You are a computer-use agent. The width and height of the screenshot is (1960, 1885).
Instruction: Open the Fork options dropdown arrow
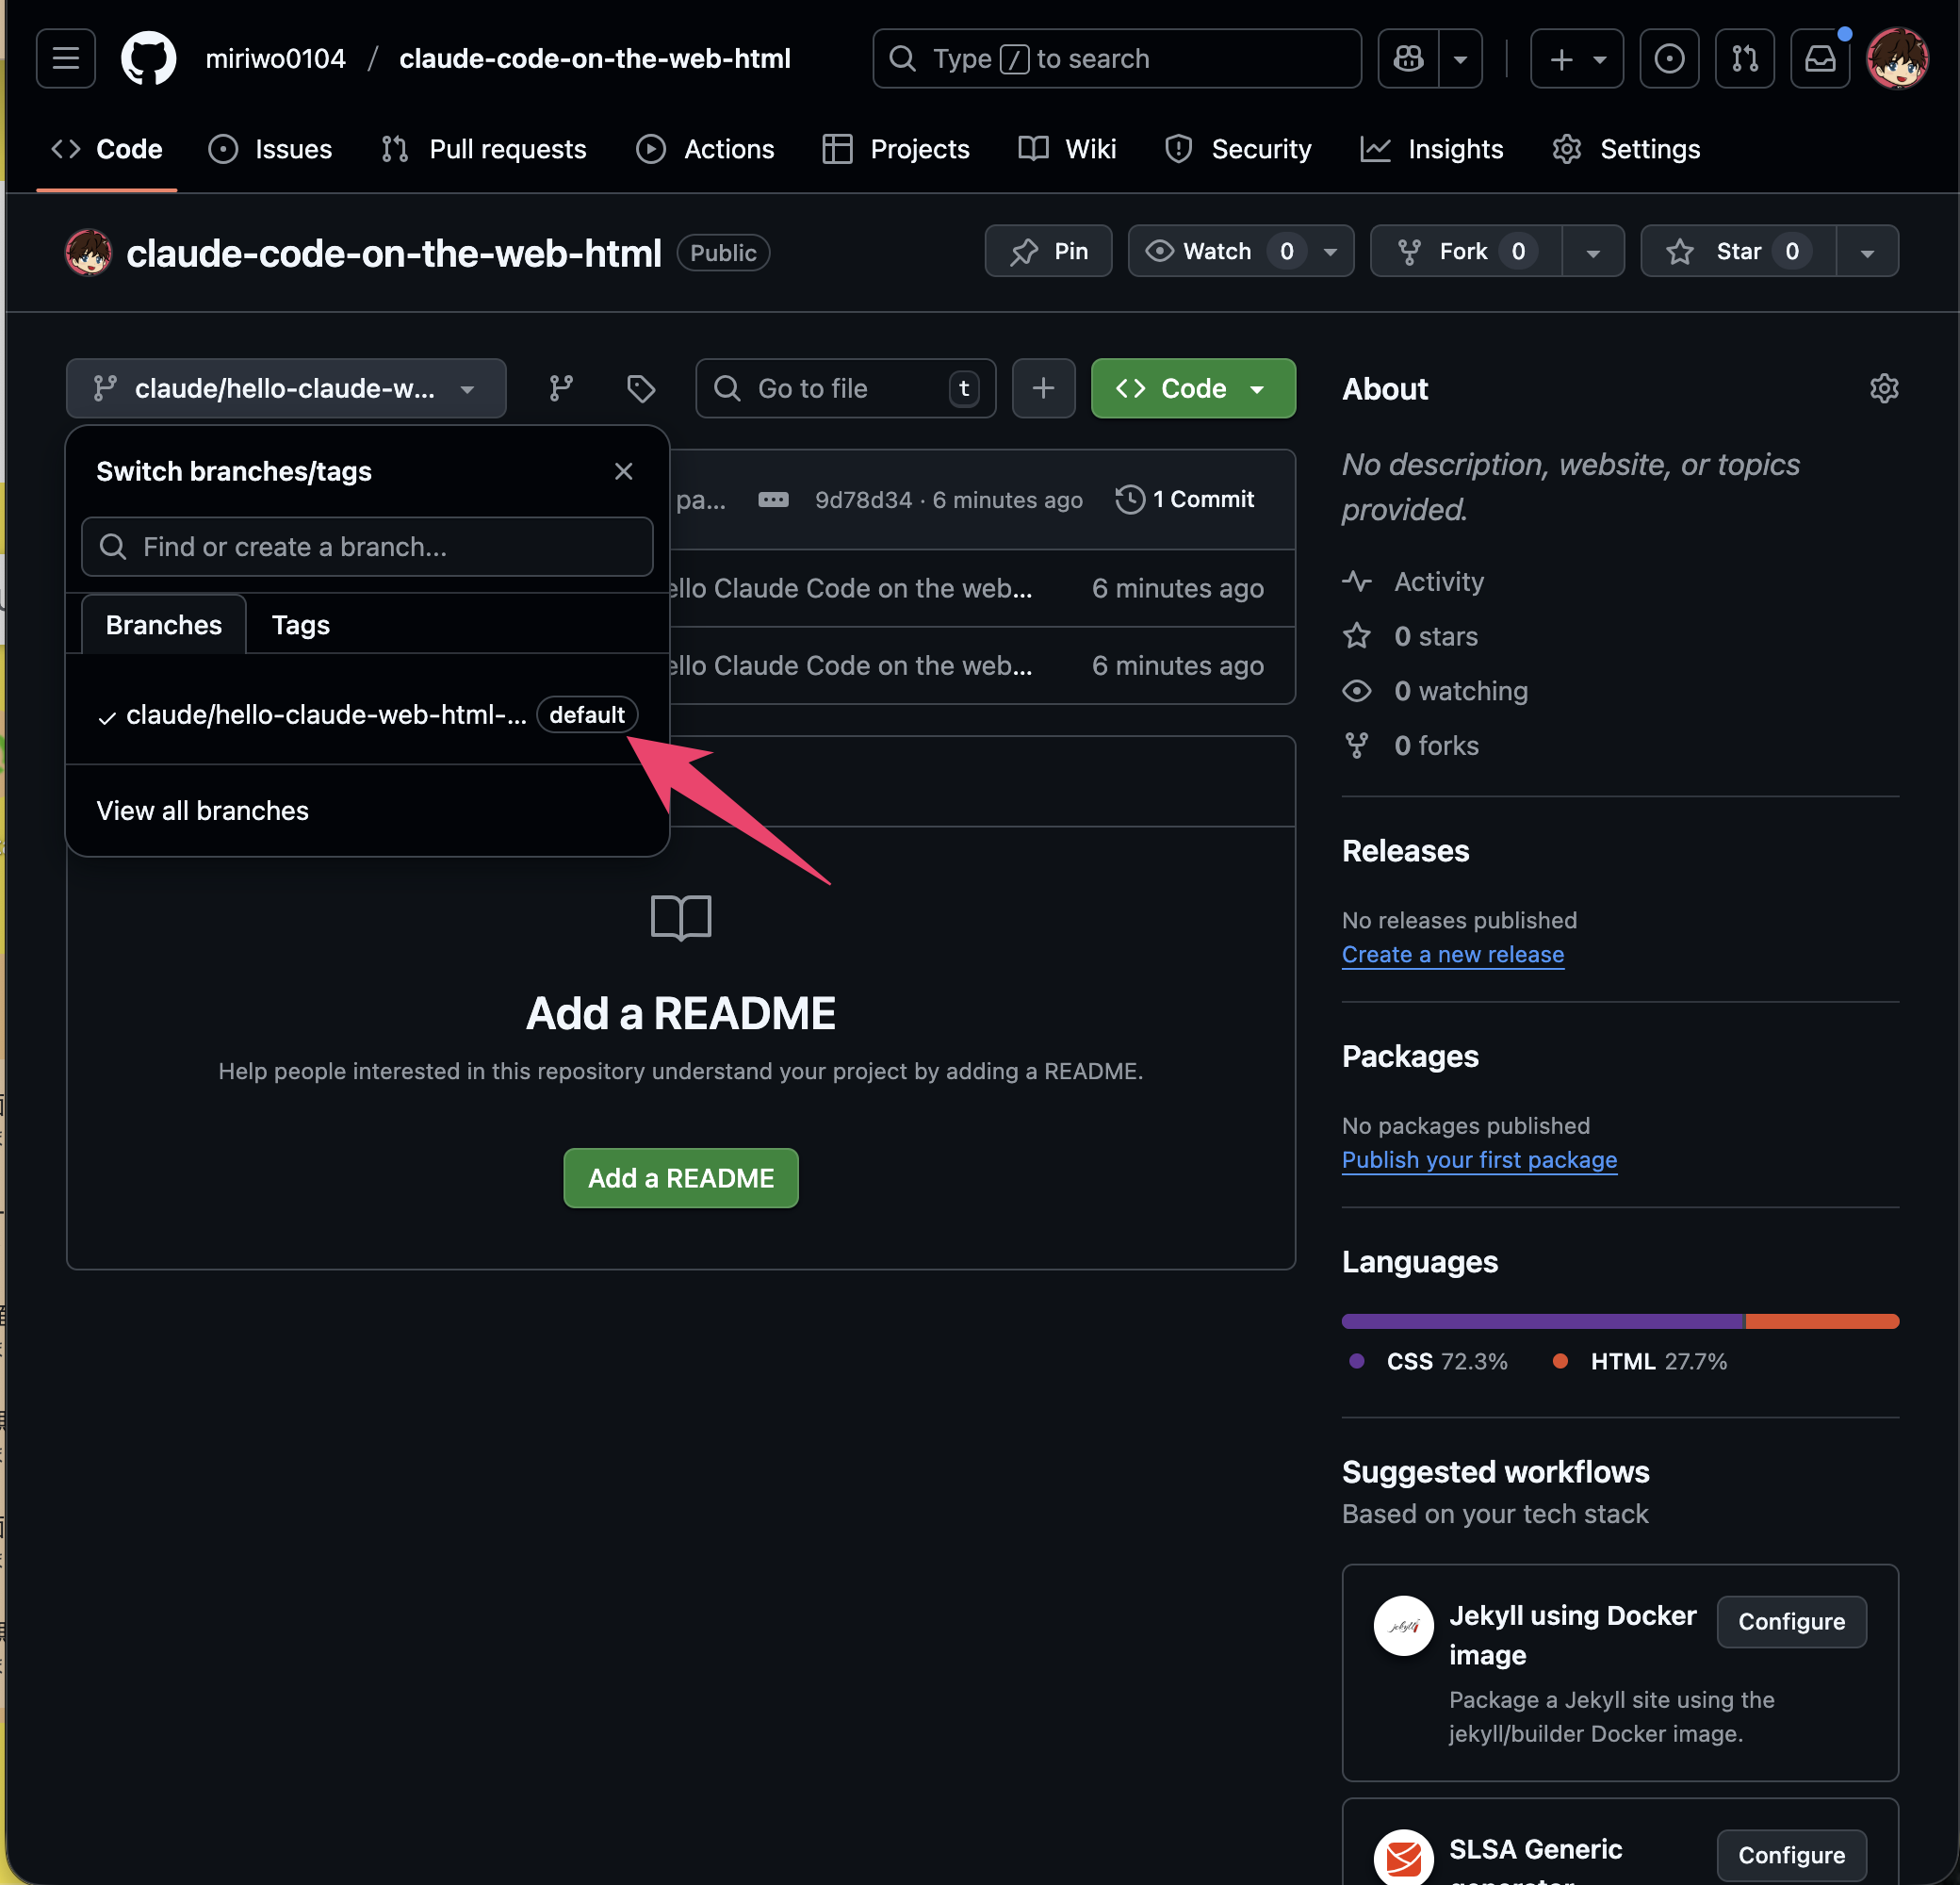1592,252
